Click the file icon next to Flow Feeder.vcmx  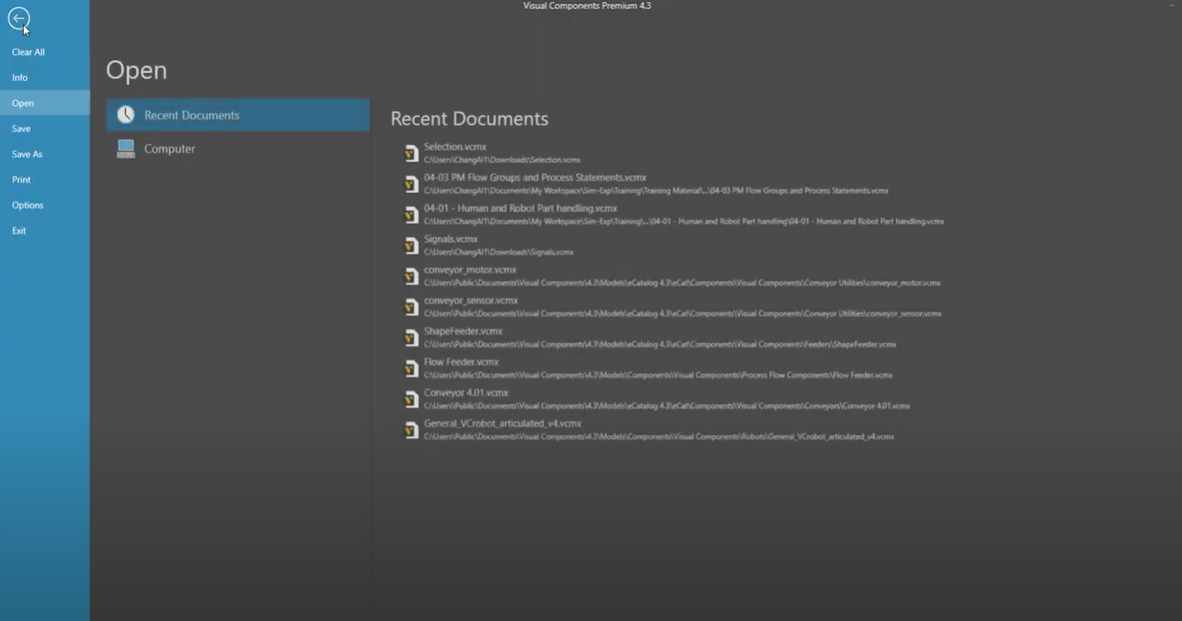pos(411,368)
